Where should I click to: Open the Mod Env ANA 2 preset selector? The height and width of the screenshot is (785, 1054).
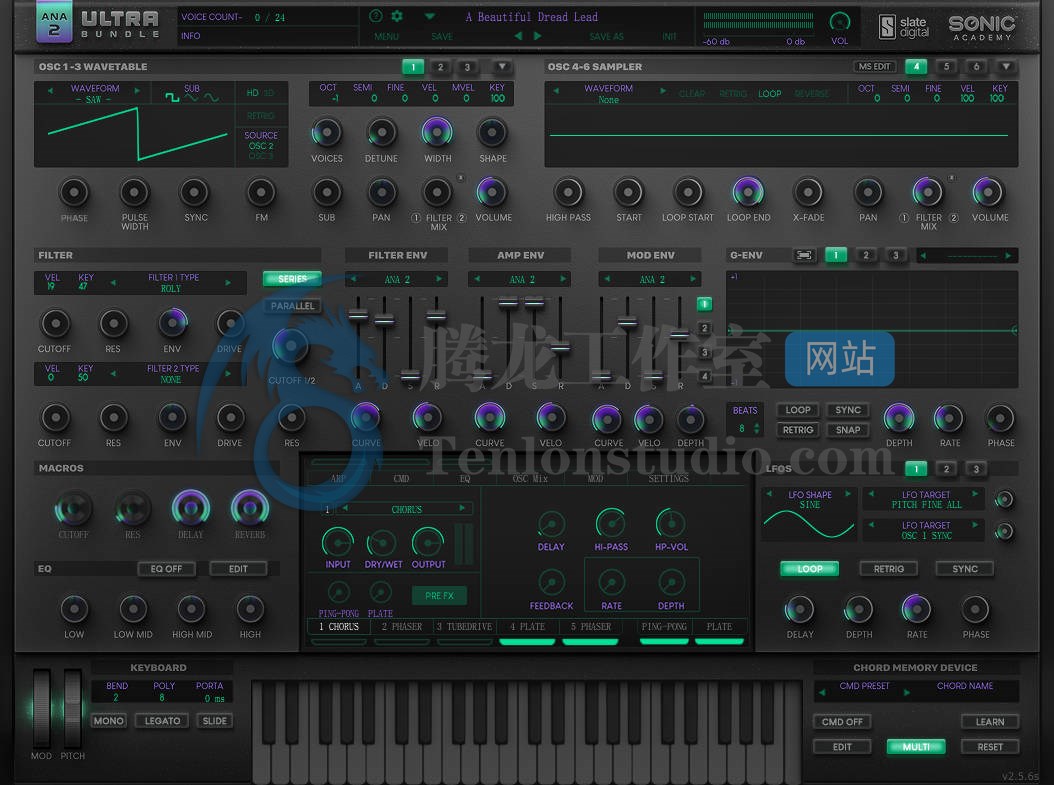coord(651,279)
